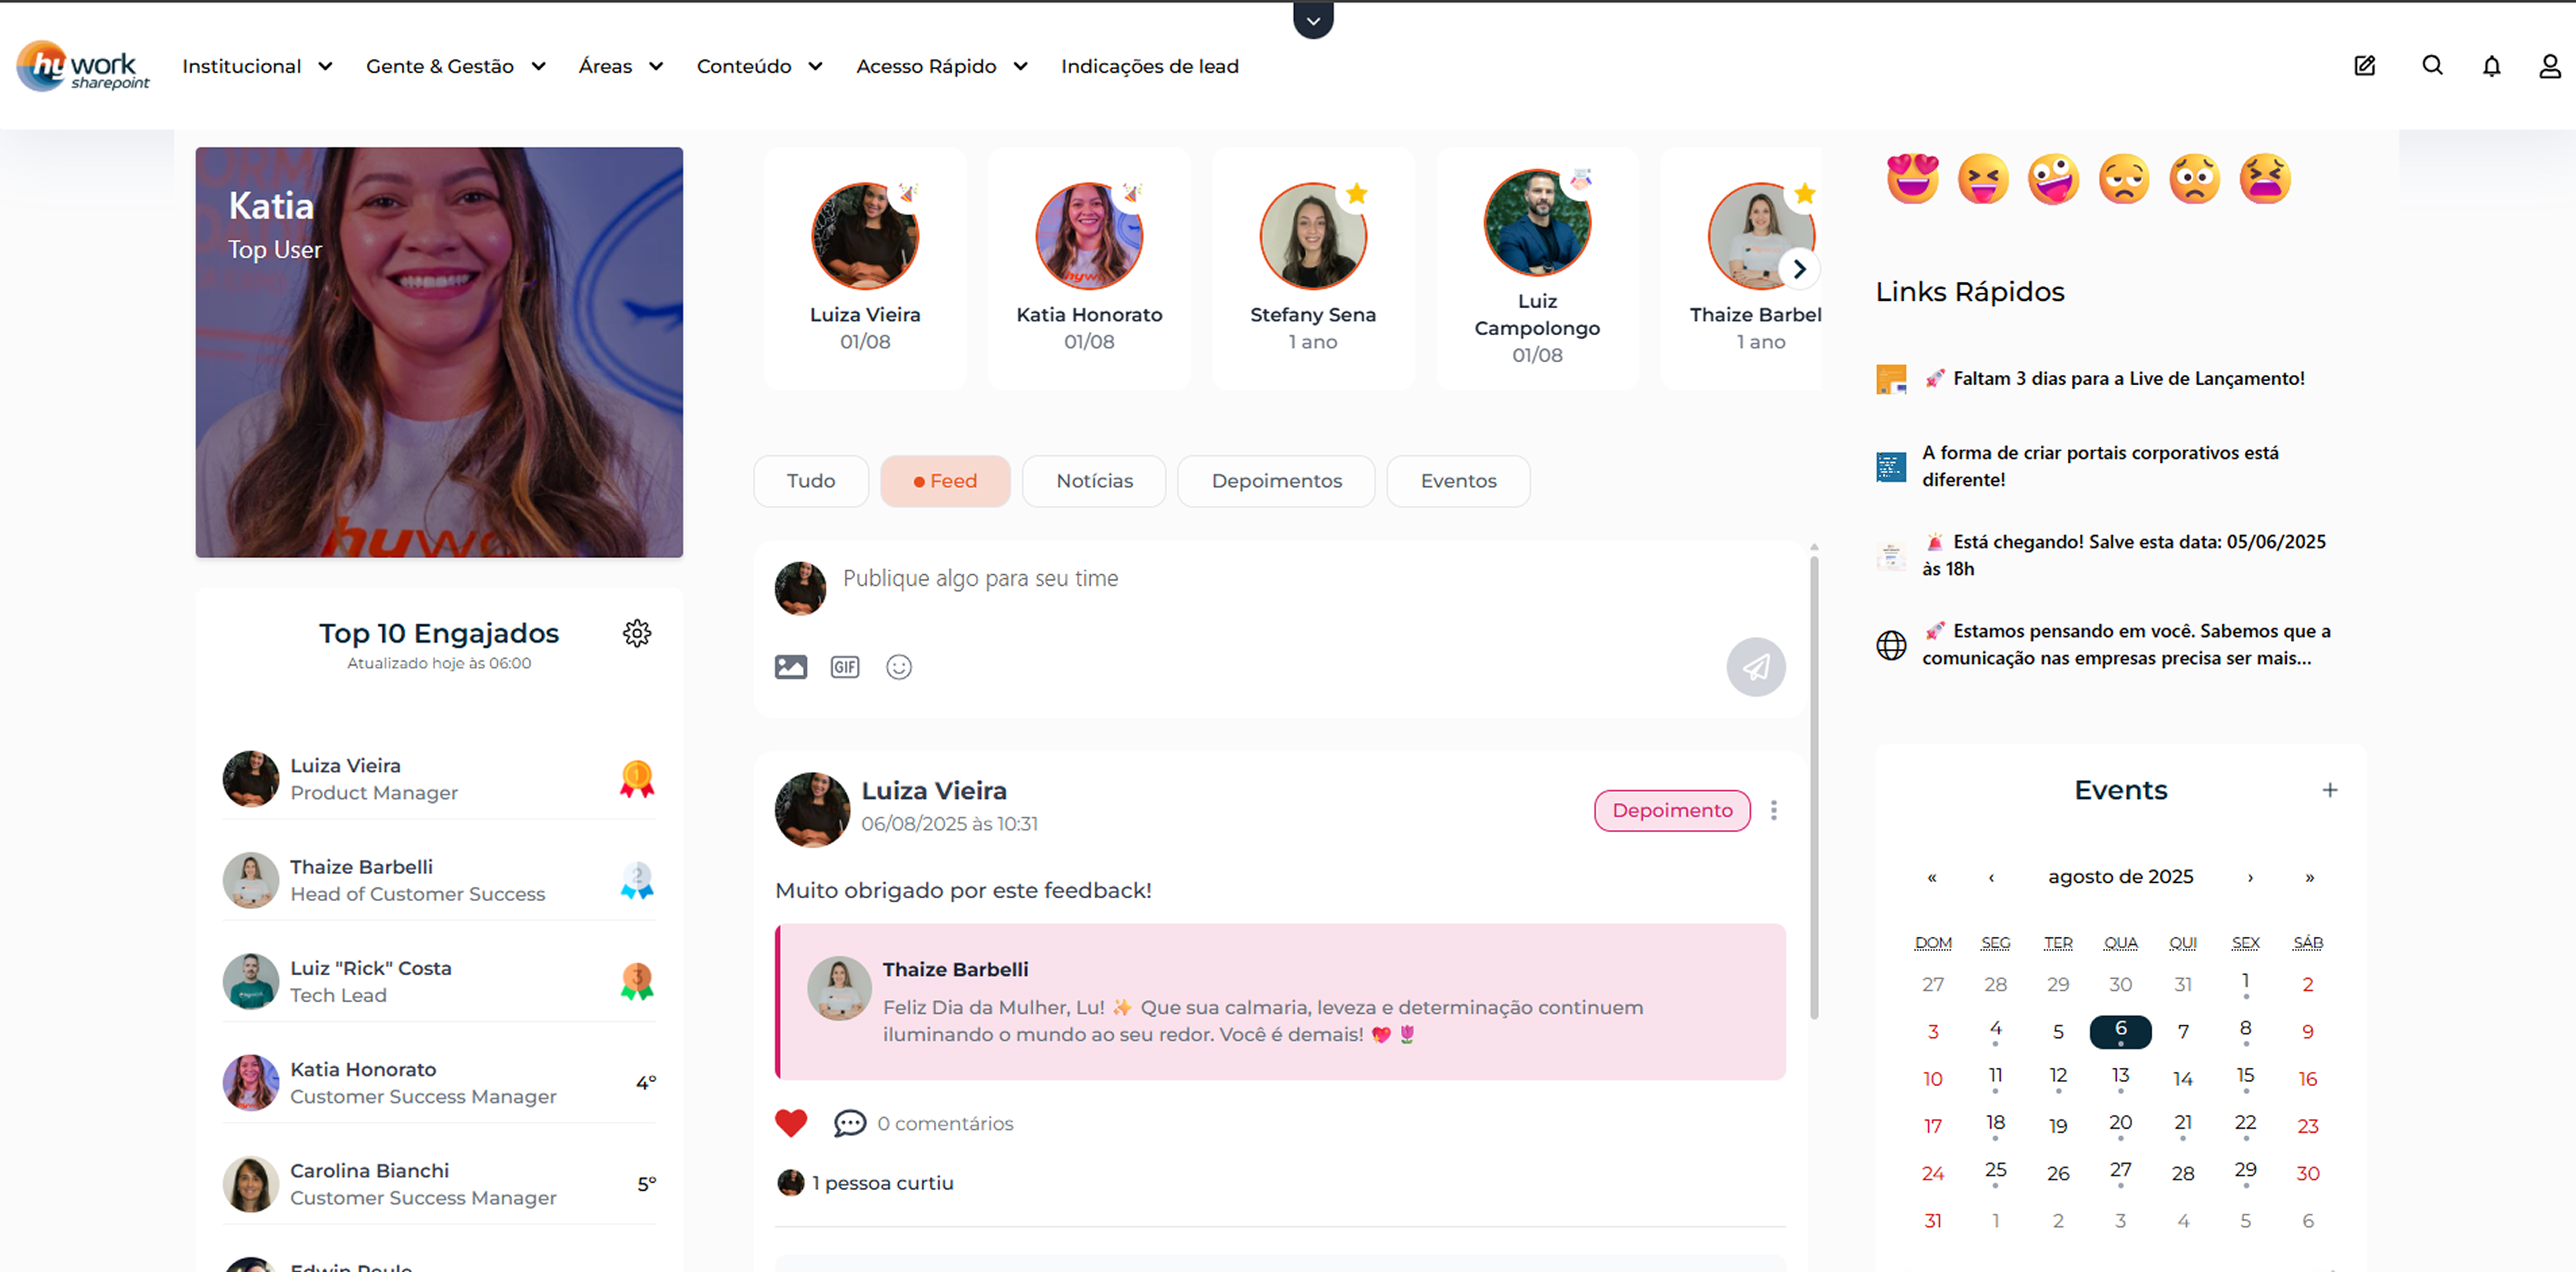Select the laughing squint-eyes mood emoji

click(1983, 179)
